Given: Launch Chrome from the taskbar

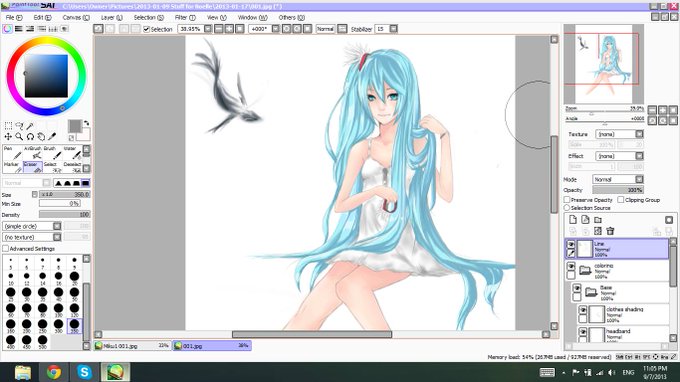Looking at the screenshot, I should 54,372.
